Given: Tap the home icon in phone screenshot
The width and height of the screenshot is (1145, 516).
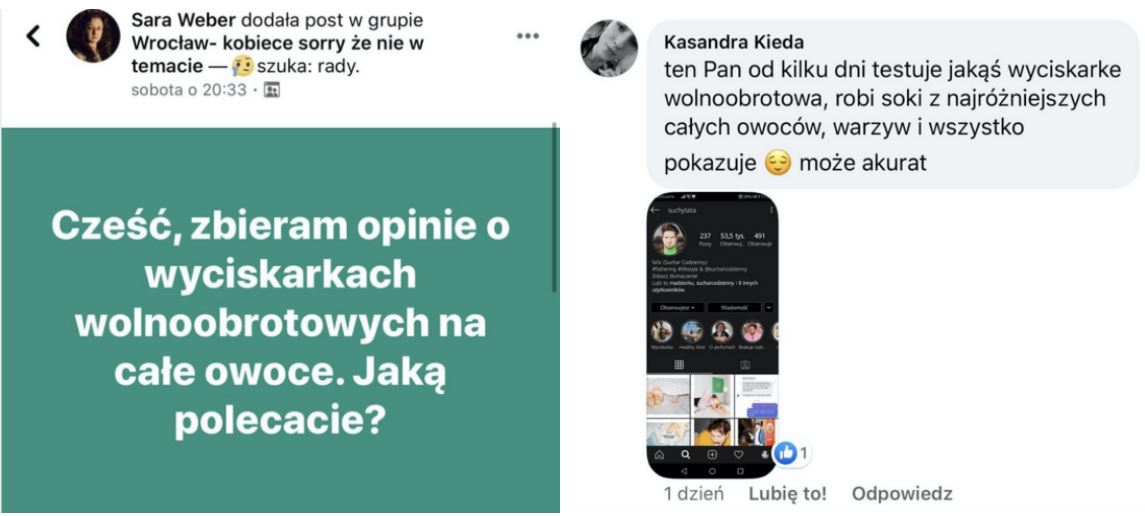Looking at the screenshot, I should [659, 454].
